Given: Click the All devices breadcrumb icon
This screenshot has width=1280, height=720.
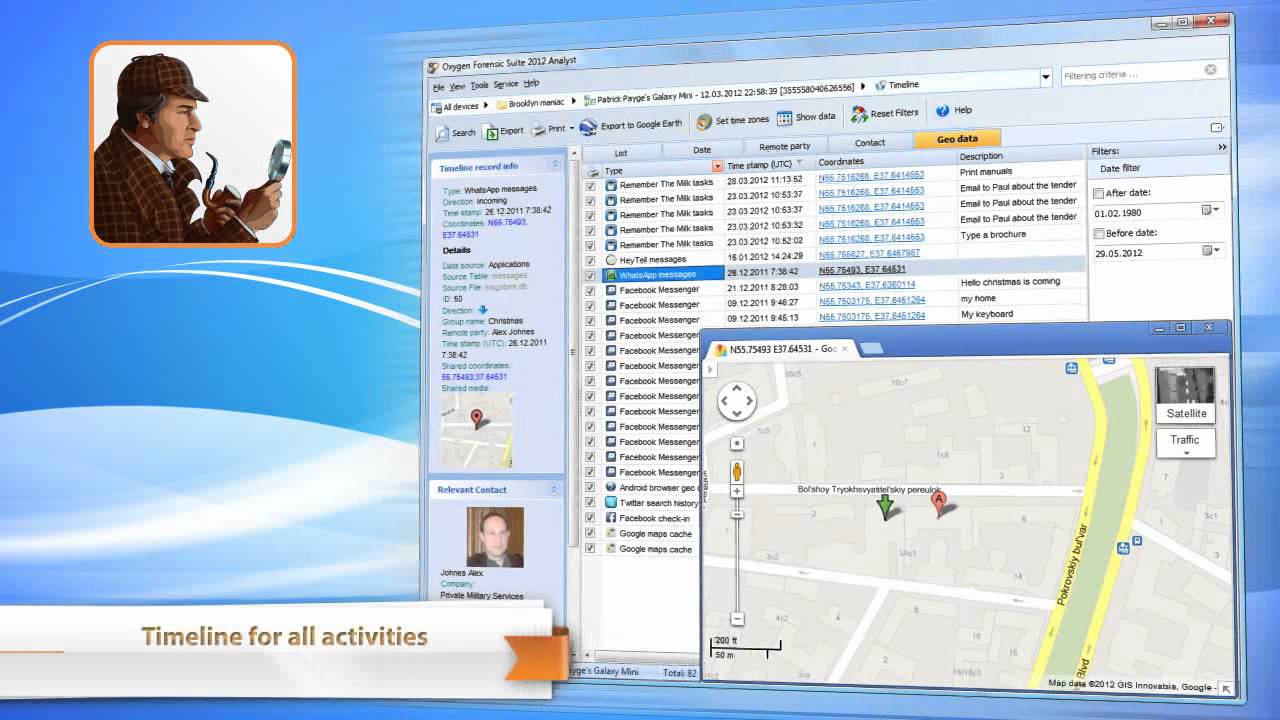Looking at the screenshot, I should [x=436, y=107].
